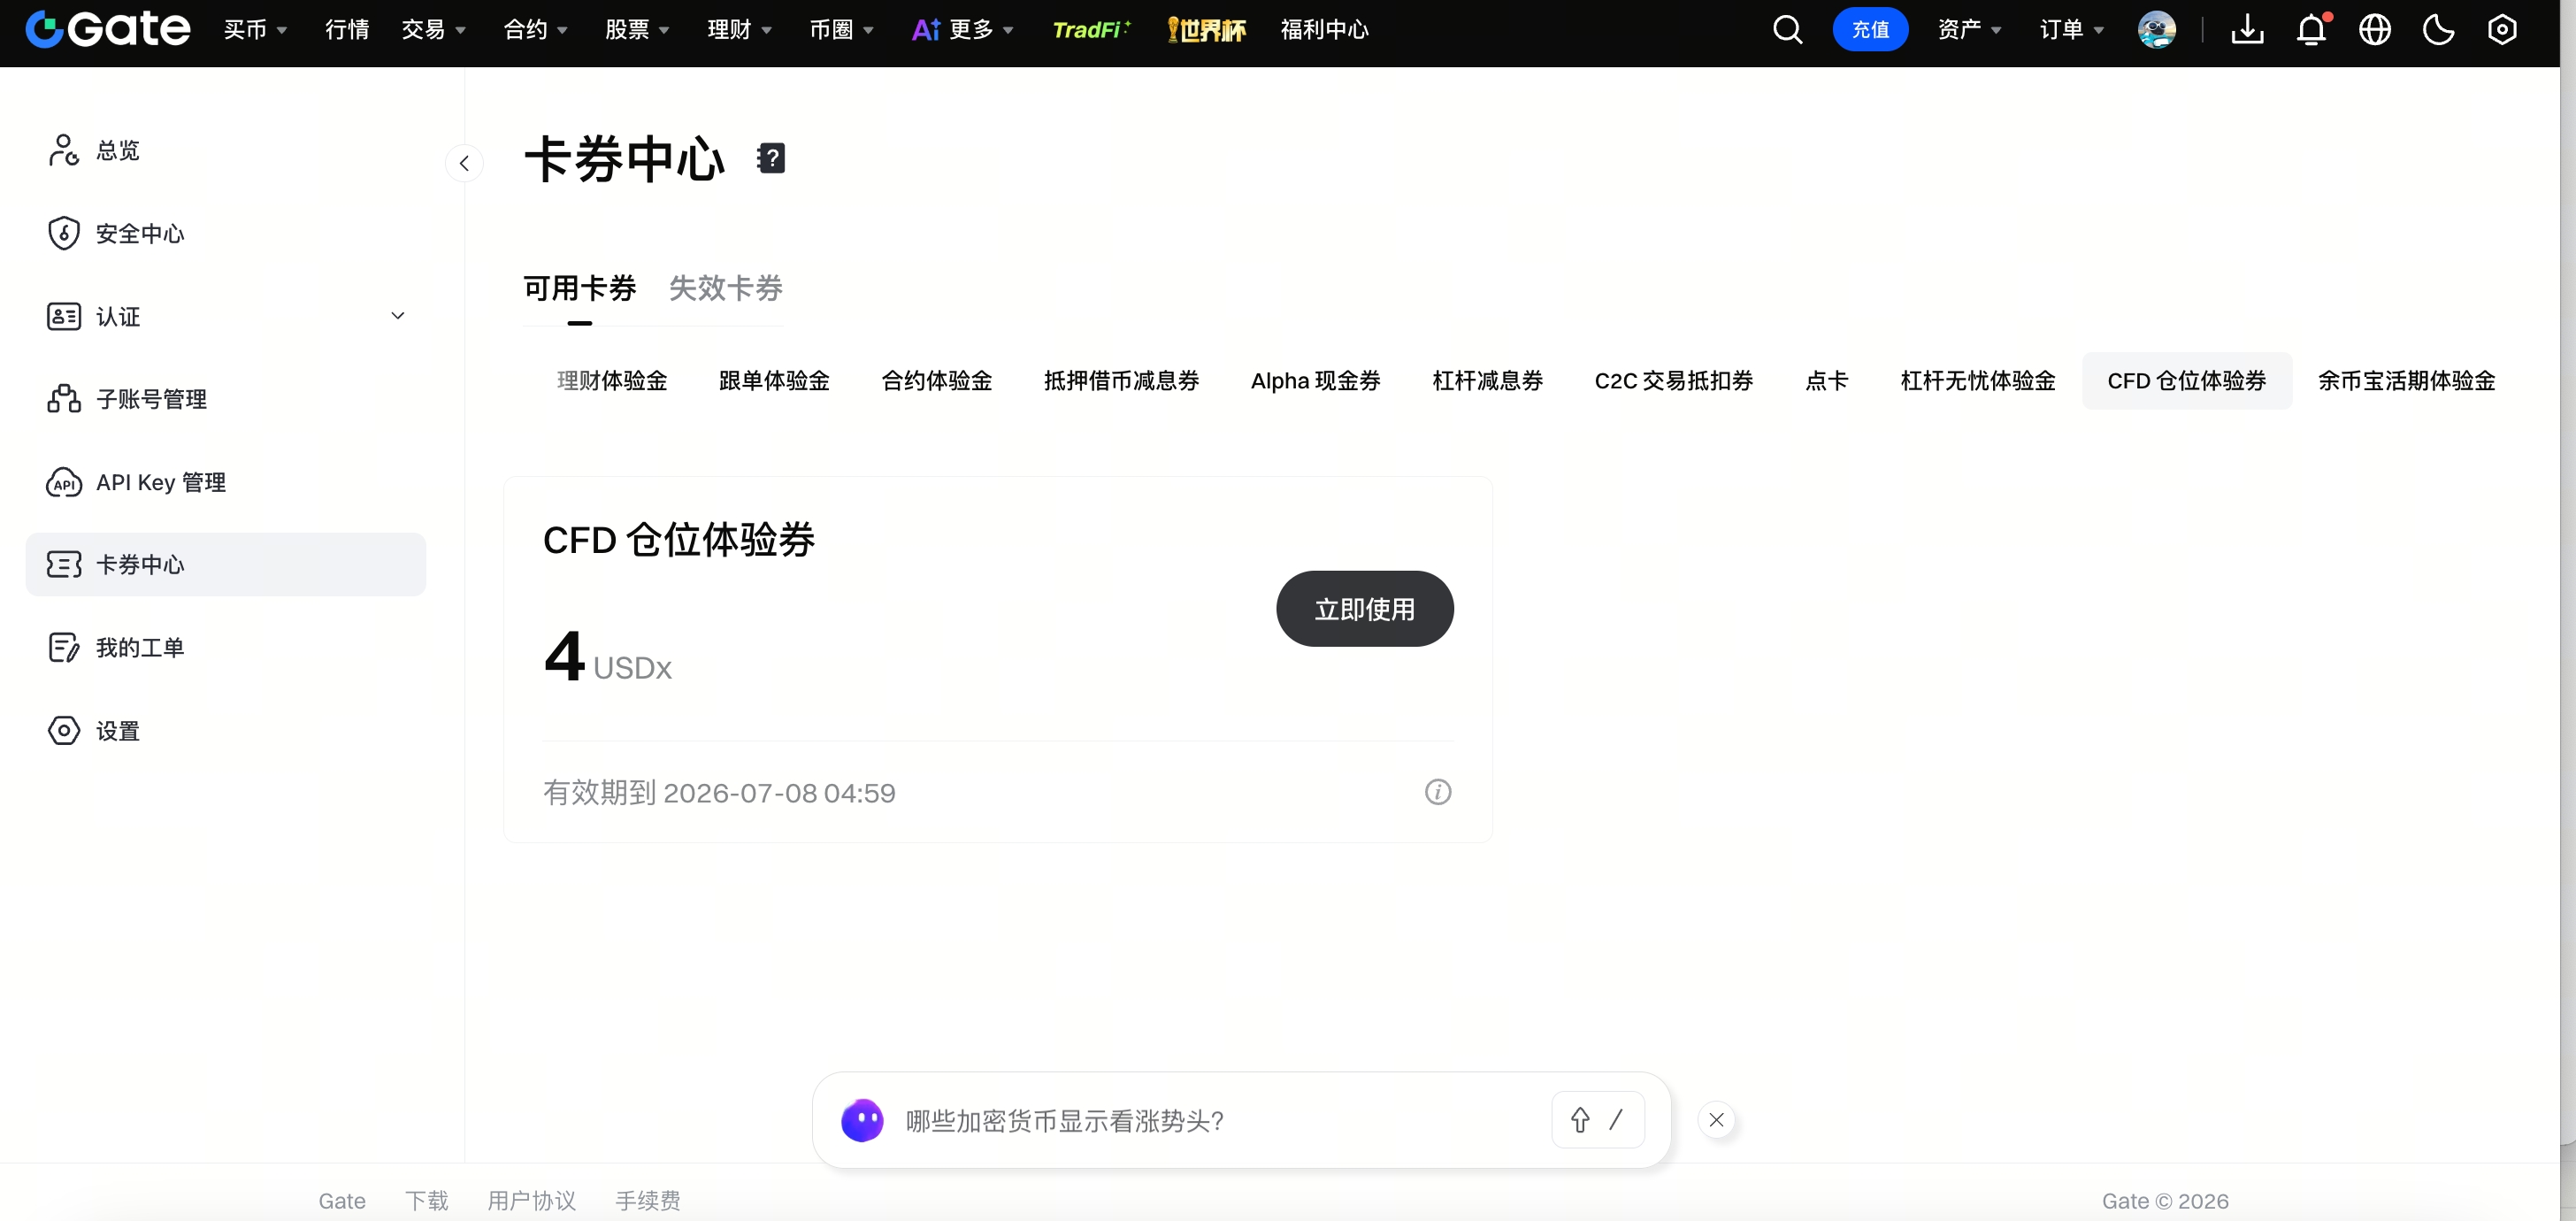Open the search magnifier icon
Viewport: 2576px width, 1221px height.
[x=1787, y=30]
